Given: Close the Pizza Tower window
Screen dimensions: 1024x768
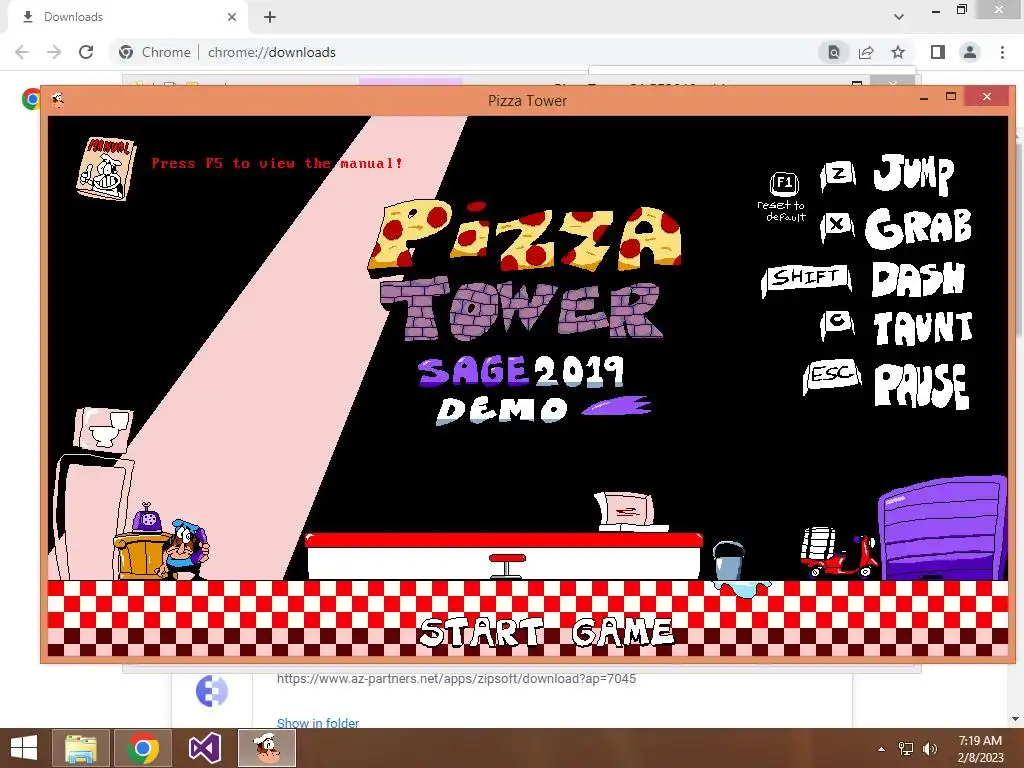Looking at the screenshot, I should point(986,97).
